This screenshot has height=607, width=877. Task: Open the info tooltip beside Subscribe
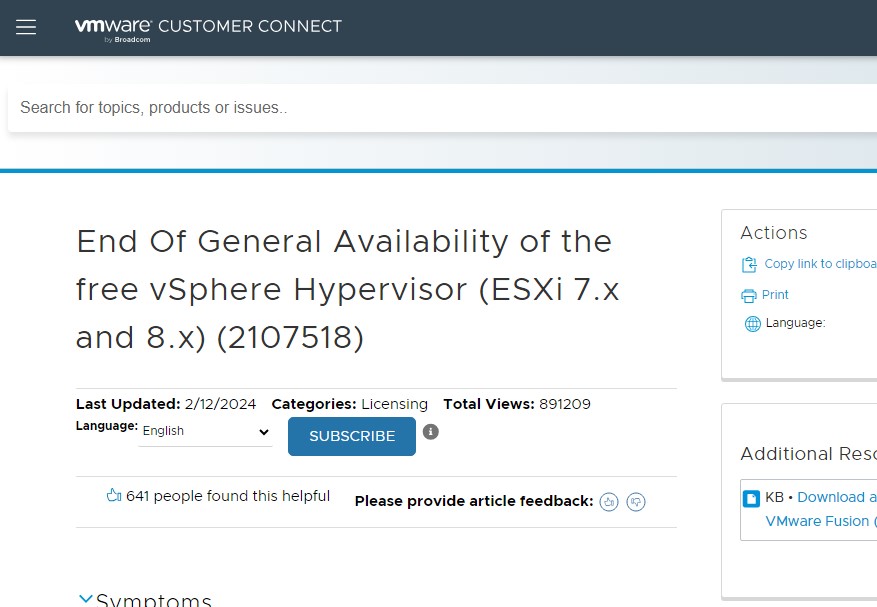point(430,431)
